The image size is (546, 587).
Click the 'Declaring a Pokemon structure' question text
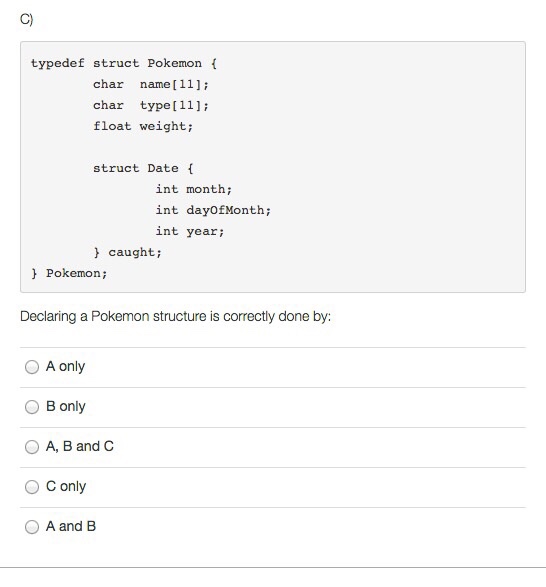click(175, 317)
